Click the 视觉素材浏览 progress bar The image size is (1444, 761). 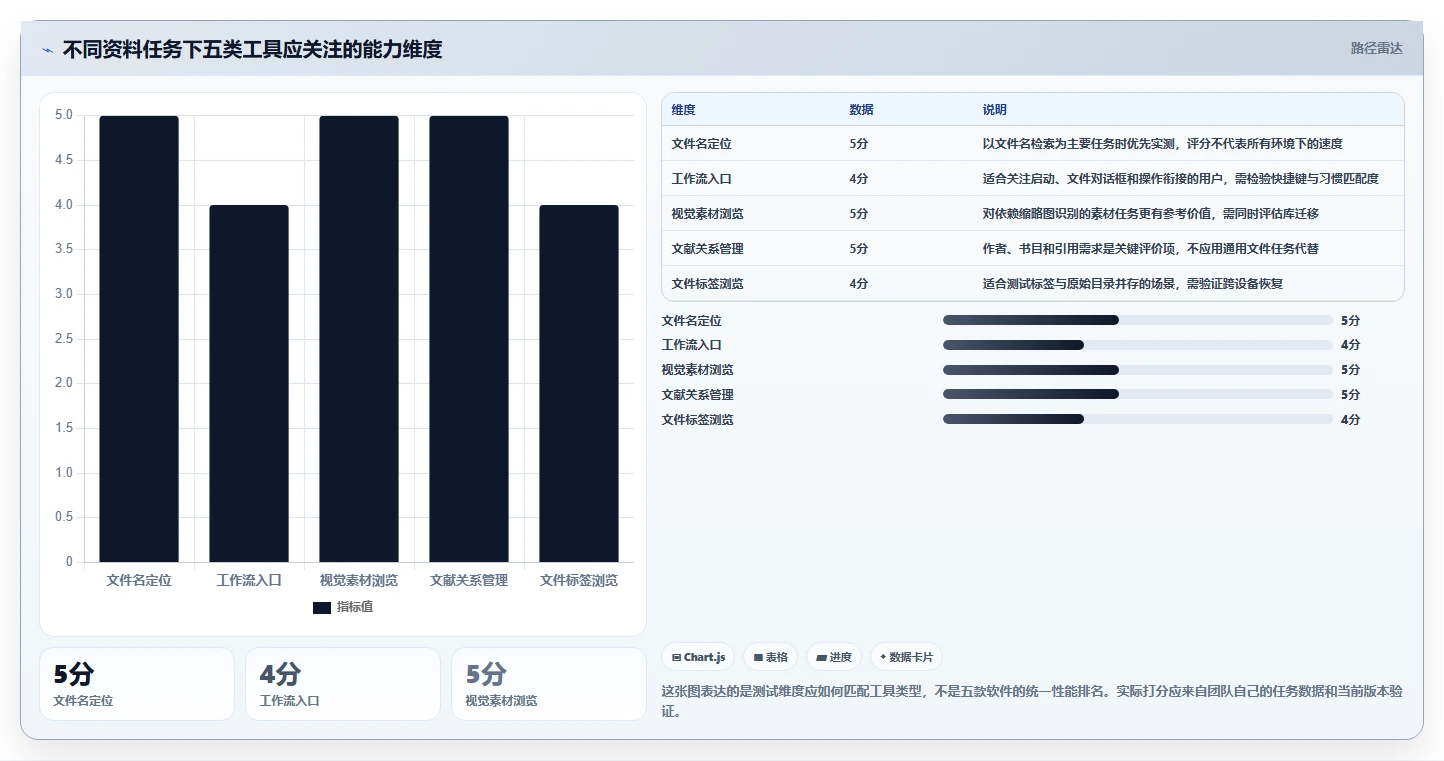pos(1138,370)
